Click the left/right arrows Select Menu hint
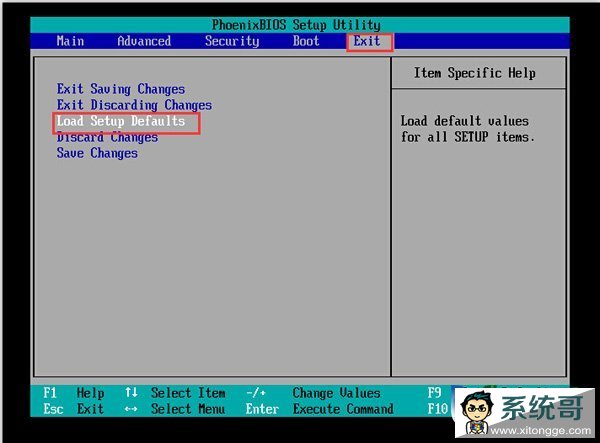Viewport: 600px width, 443px height. (x=175, y=409)
